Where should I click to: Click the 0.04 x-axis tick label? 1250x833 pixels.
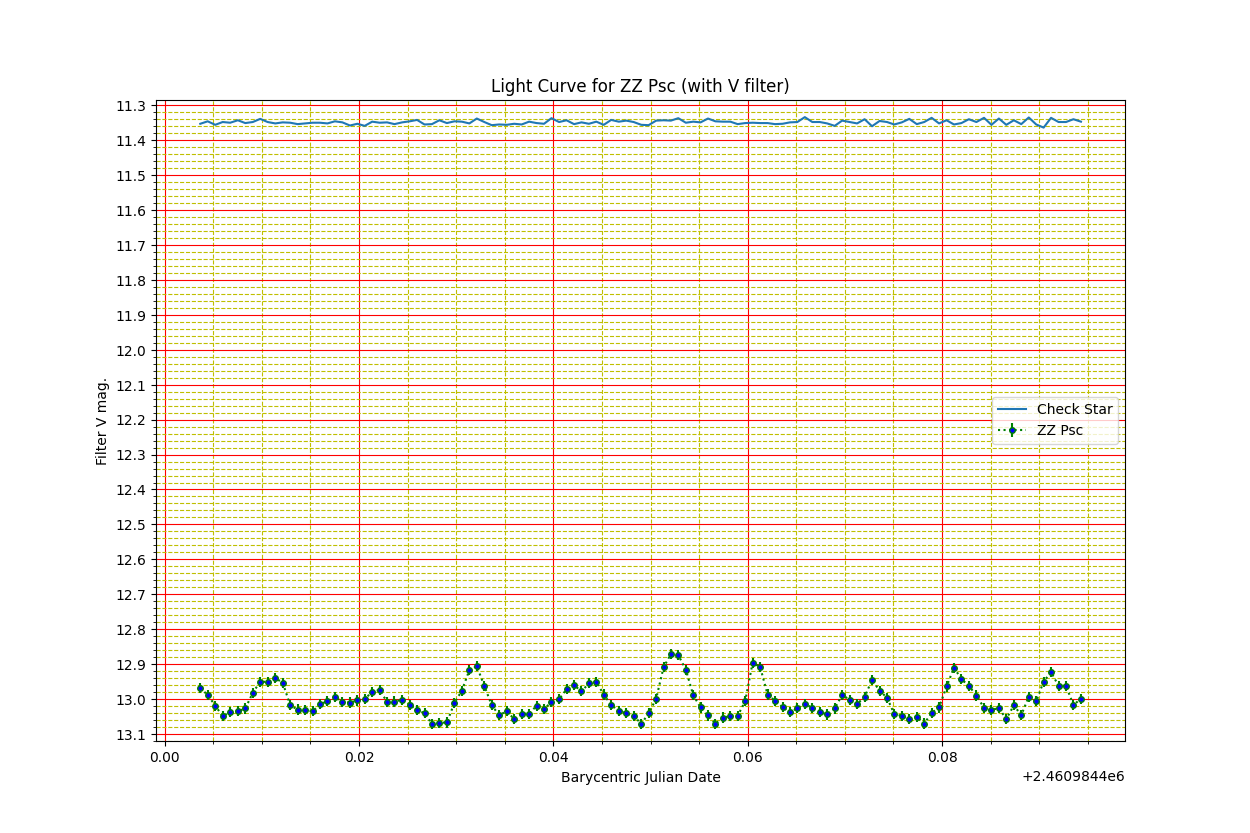click(x=553, y=757)
